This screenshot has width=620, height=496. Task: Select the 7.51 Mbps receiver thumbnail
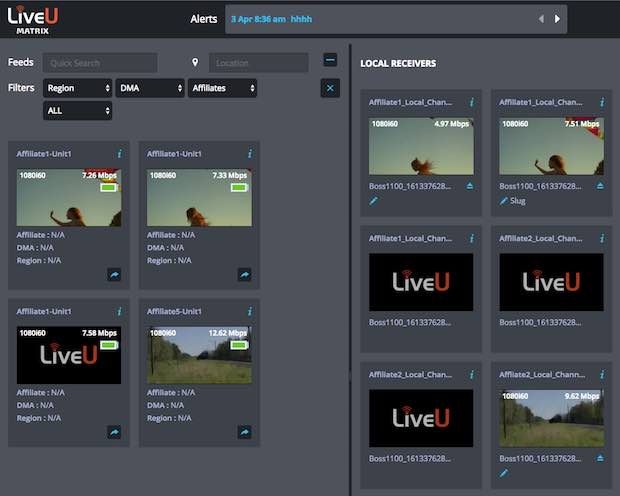552,146
